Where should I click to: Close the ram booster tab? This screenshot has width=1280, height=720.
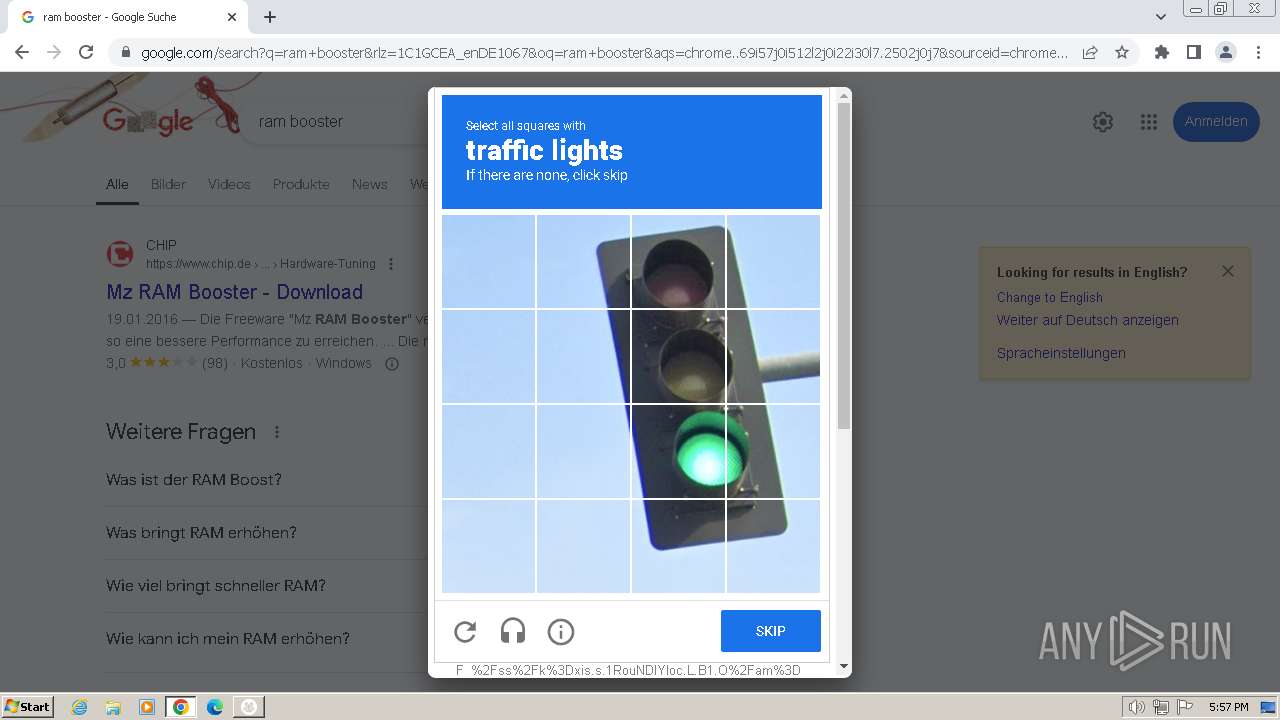(232, 17)
